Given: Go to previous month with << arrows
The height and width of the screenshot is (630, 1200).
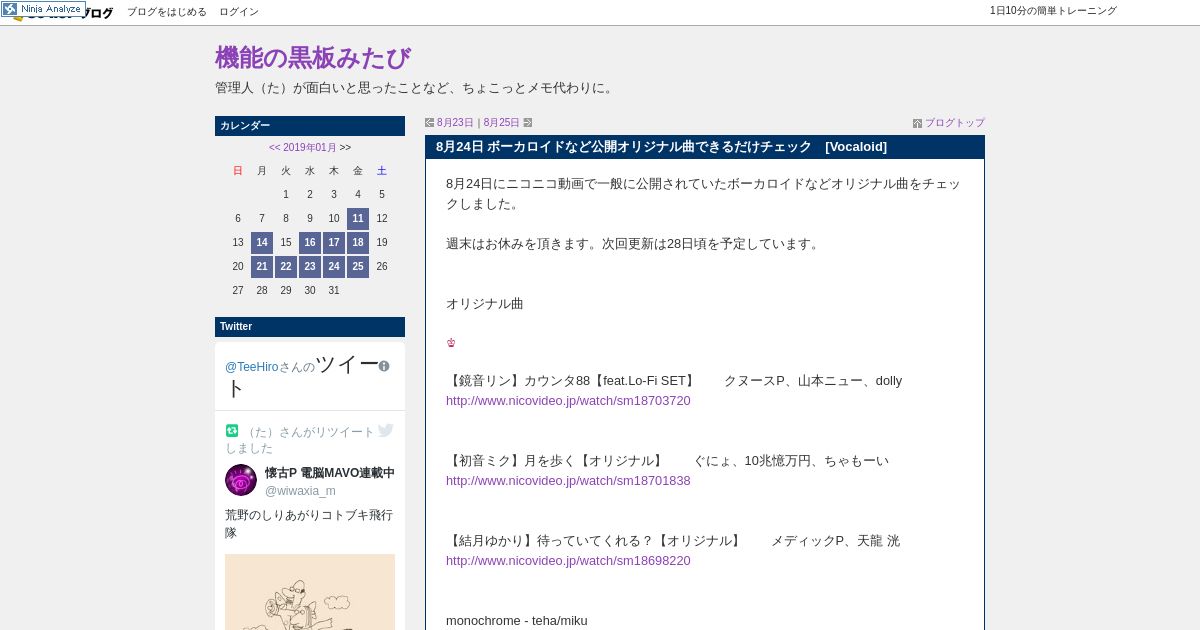Looking at the screenshot, I should tap(275, 147).
